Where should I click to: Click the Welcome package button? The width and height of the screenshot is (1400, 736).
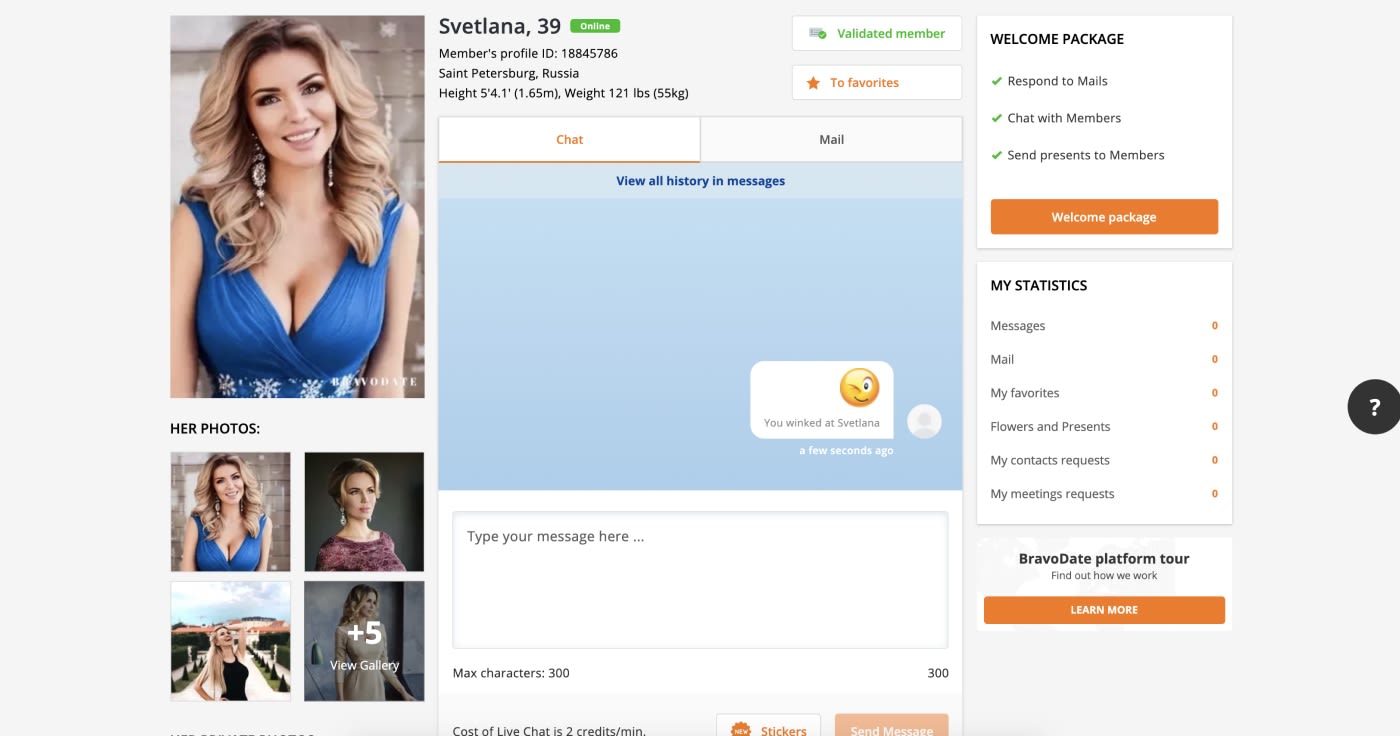[1104, 217]
